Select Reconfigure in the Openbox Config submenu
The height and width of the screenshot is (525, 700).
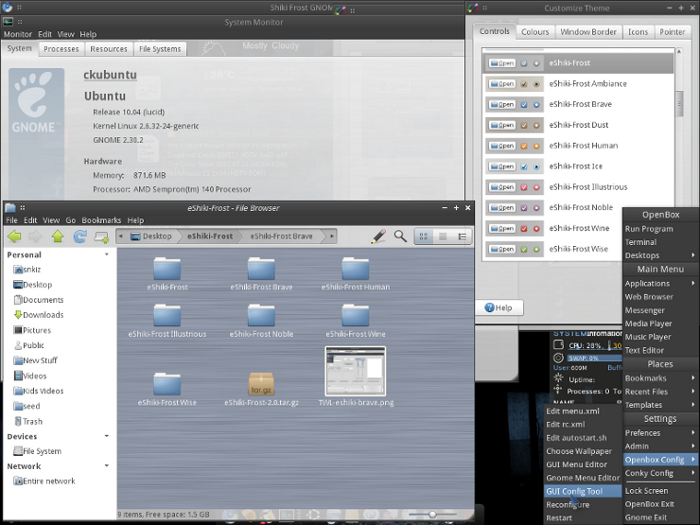coord(583,504)
